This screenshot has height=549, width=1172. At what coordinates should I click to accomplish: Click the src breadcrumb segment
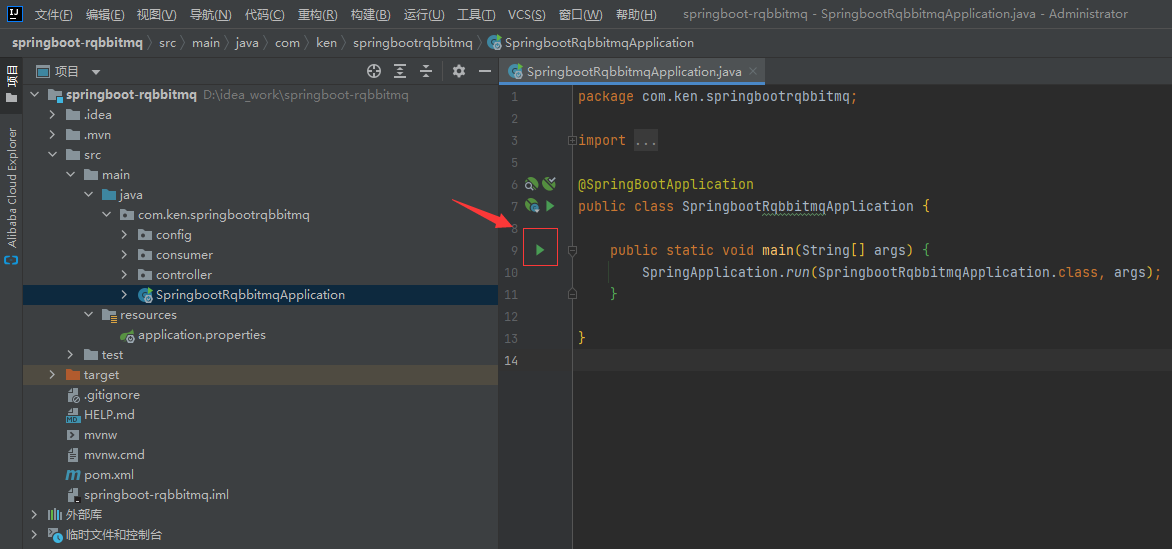167,43
